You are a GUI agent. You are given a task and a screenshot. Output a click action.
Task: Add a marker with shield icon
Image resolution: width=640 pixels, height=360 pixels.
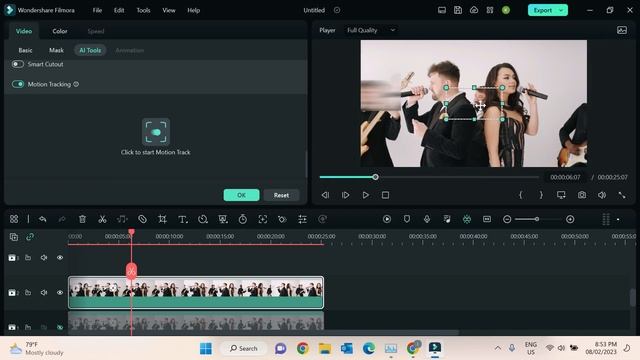click(x=407, y=219)
